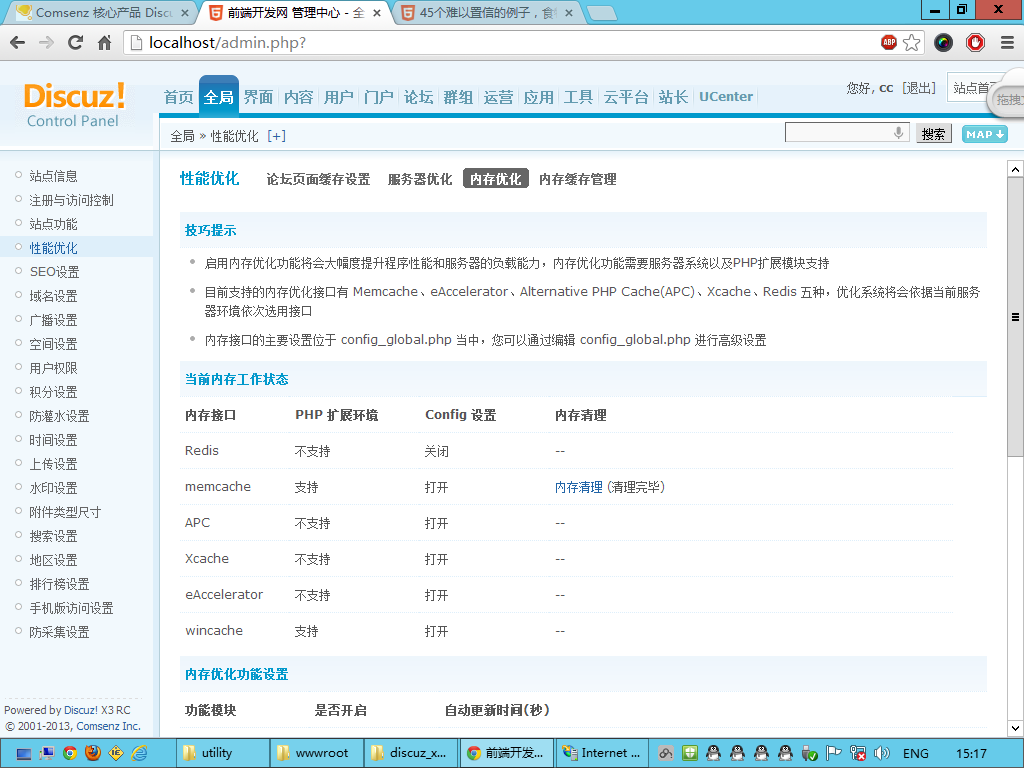Switch to the 内存缓存管理 tab
1024x768 pixels.
(x=577, y=179)
